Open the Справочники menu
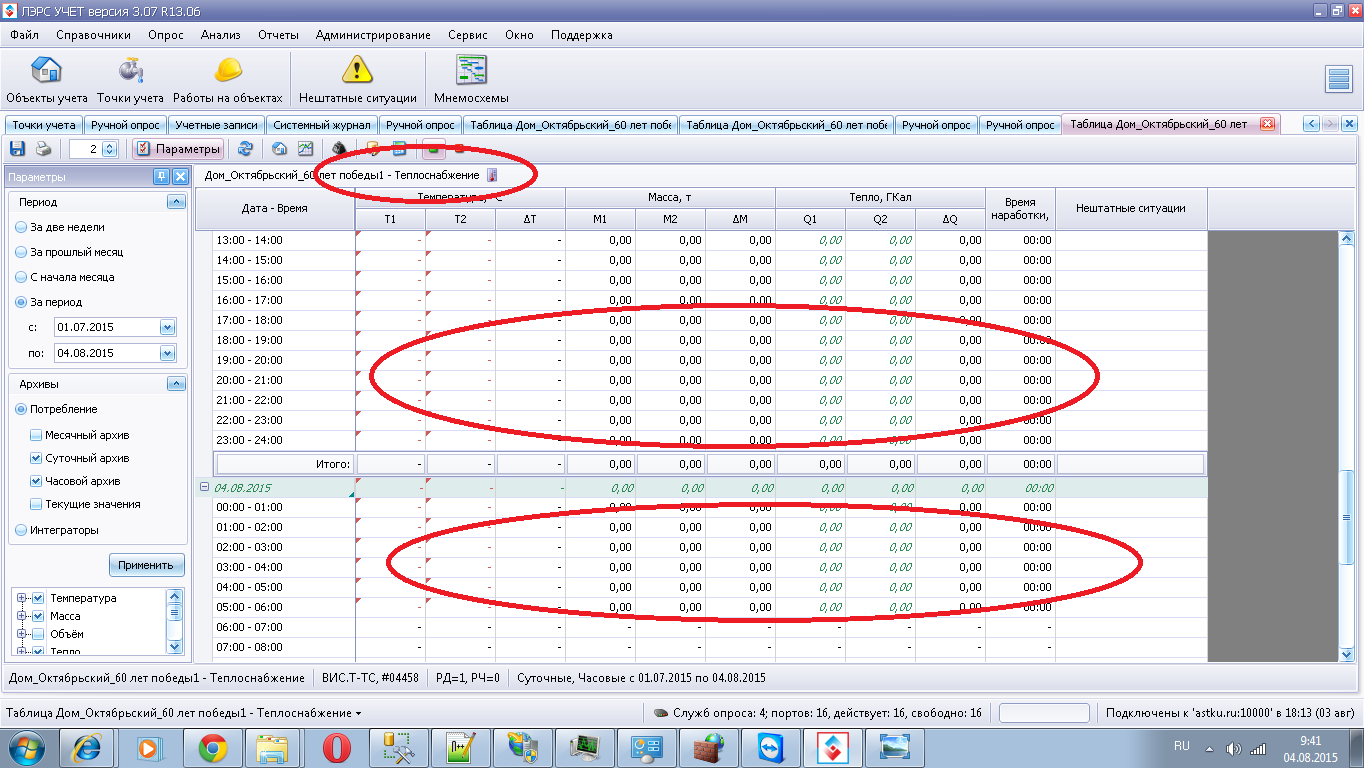 (93, 35)
